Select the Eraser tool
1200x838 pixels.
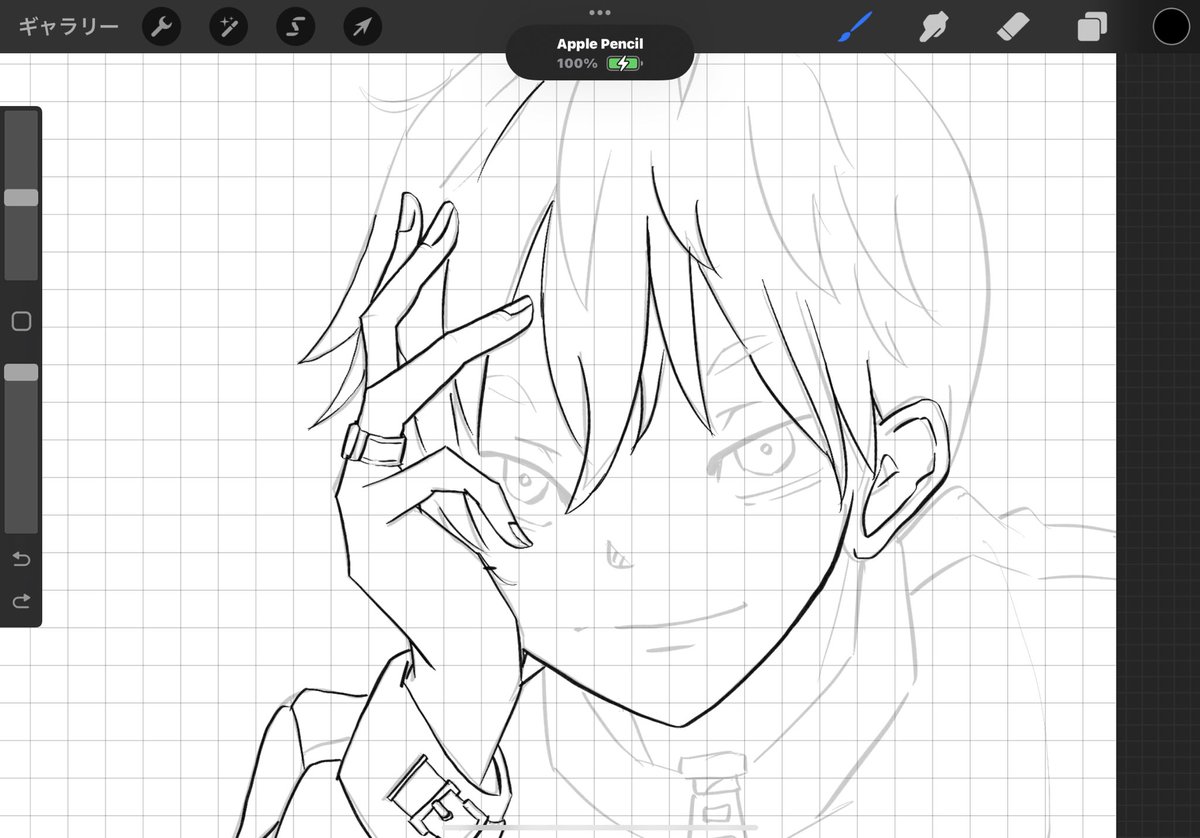pos(1013,27)
